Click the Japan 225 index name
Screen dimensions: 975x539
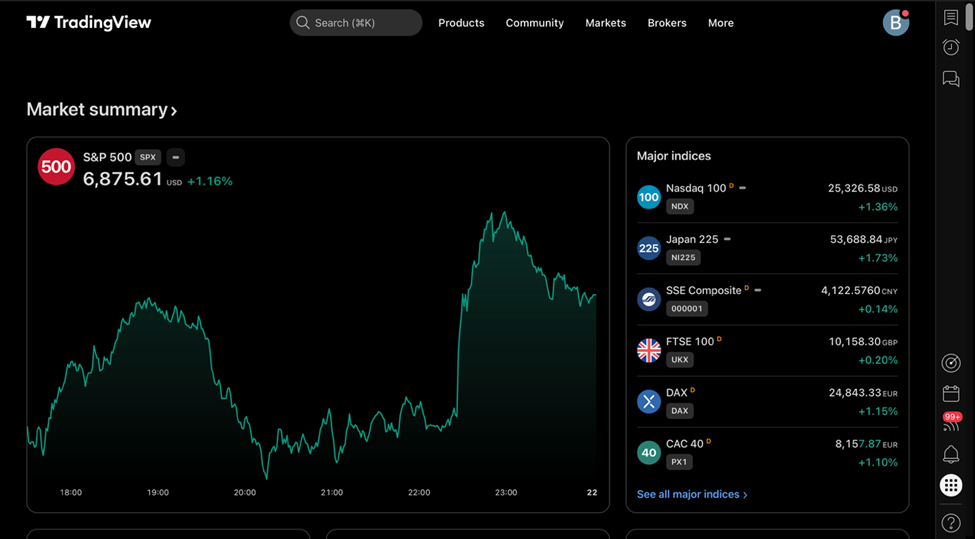pyautogui.click(x=692, y=239)
